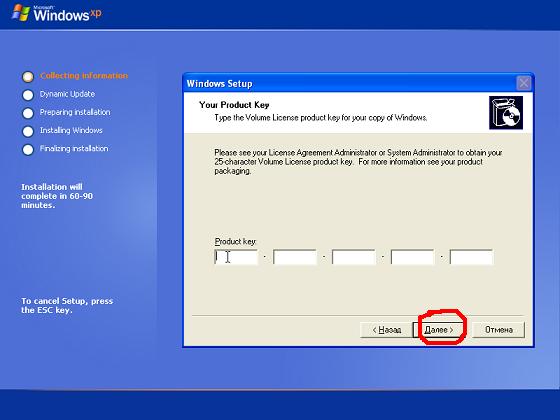The width and height of the screenshot is (560, 420).
Task: Click the Windows Setup title bar
Action: 350,84
